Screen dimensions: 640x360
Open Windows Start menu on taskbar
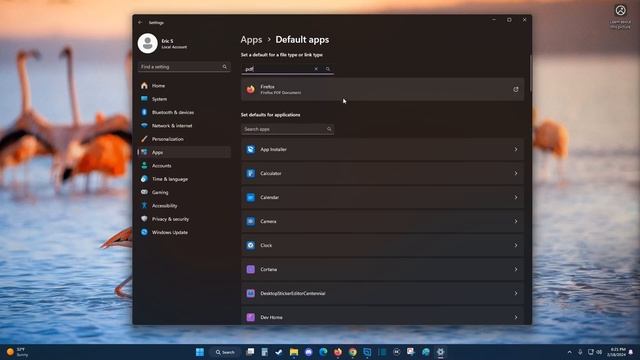pyautogui.click(x=200, y=352)
